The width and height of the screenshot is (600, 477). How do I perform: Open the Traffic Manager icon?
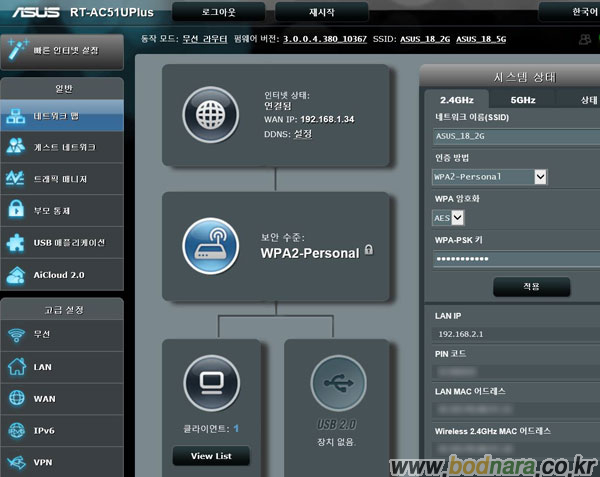pyautogui.click(x=15, y=178)
